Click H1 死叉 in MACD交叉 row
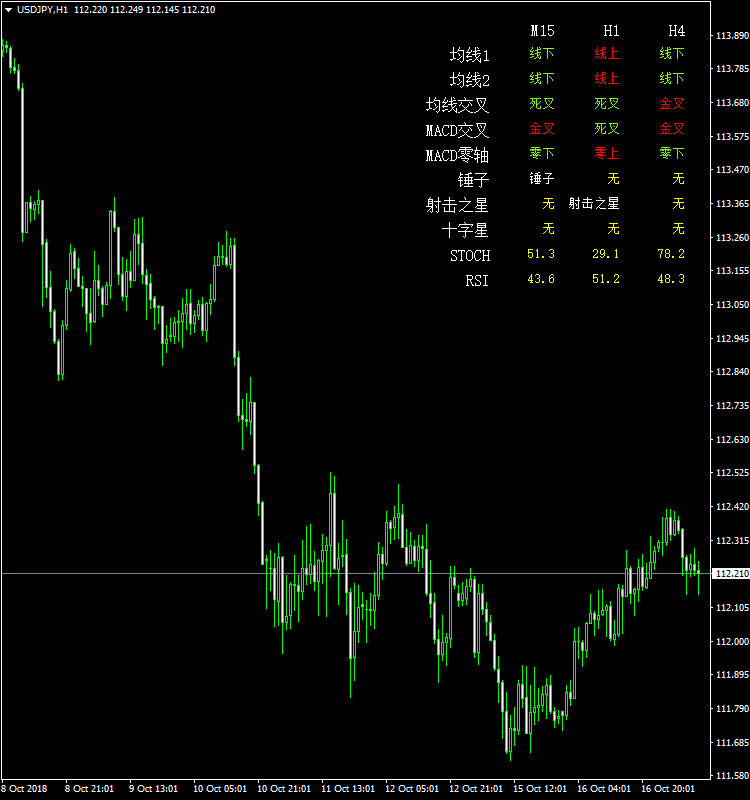750x800 pixels. point(607,128)
